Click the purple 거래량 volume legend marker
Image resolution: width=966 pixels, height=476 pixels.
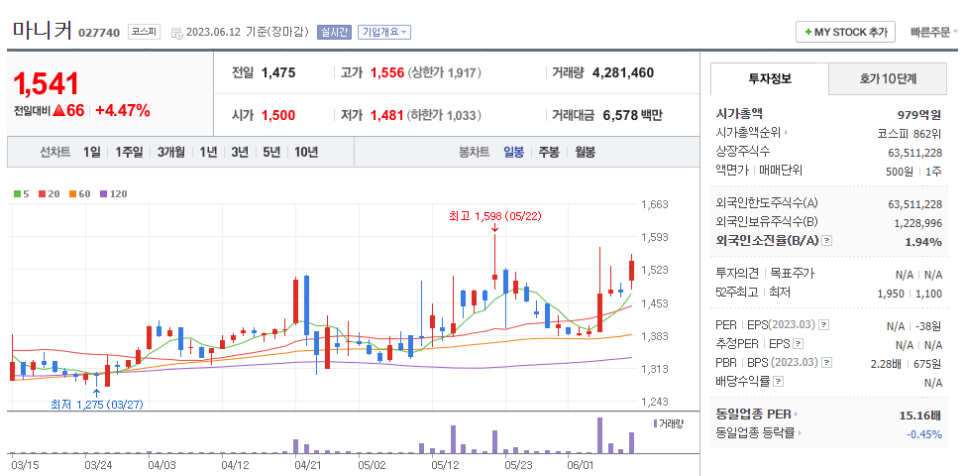[656, 423]
